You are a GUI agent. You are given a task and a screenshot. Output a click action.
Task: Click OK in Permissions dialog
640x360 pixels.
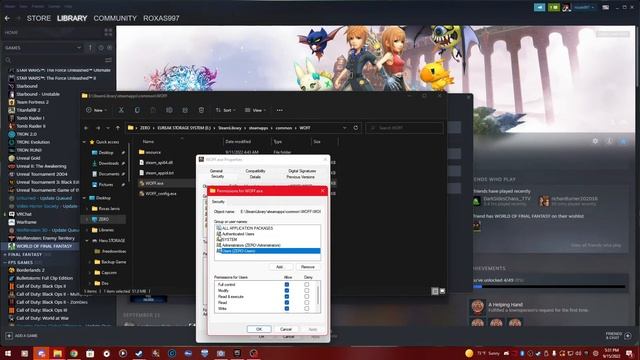coord(259,329)
